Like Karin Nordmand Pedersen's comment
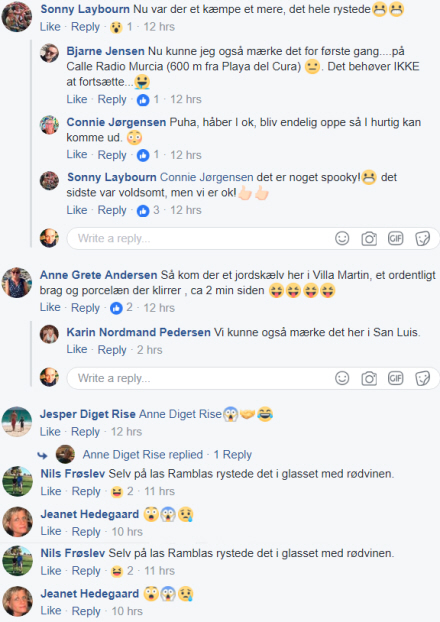Screen dimensions: 440x622 coord(77,349)
